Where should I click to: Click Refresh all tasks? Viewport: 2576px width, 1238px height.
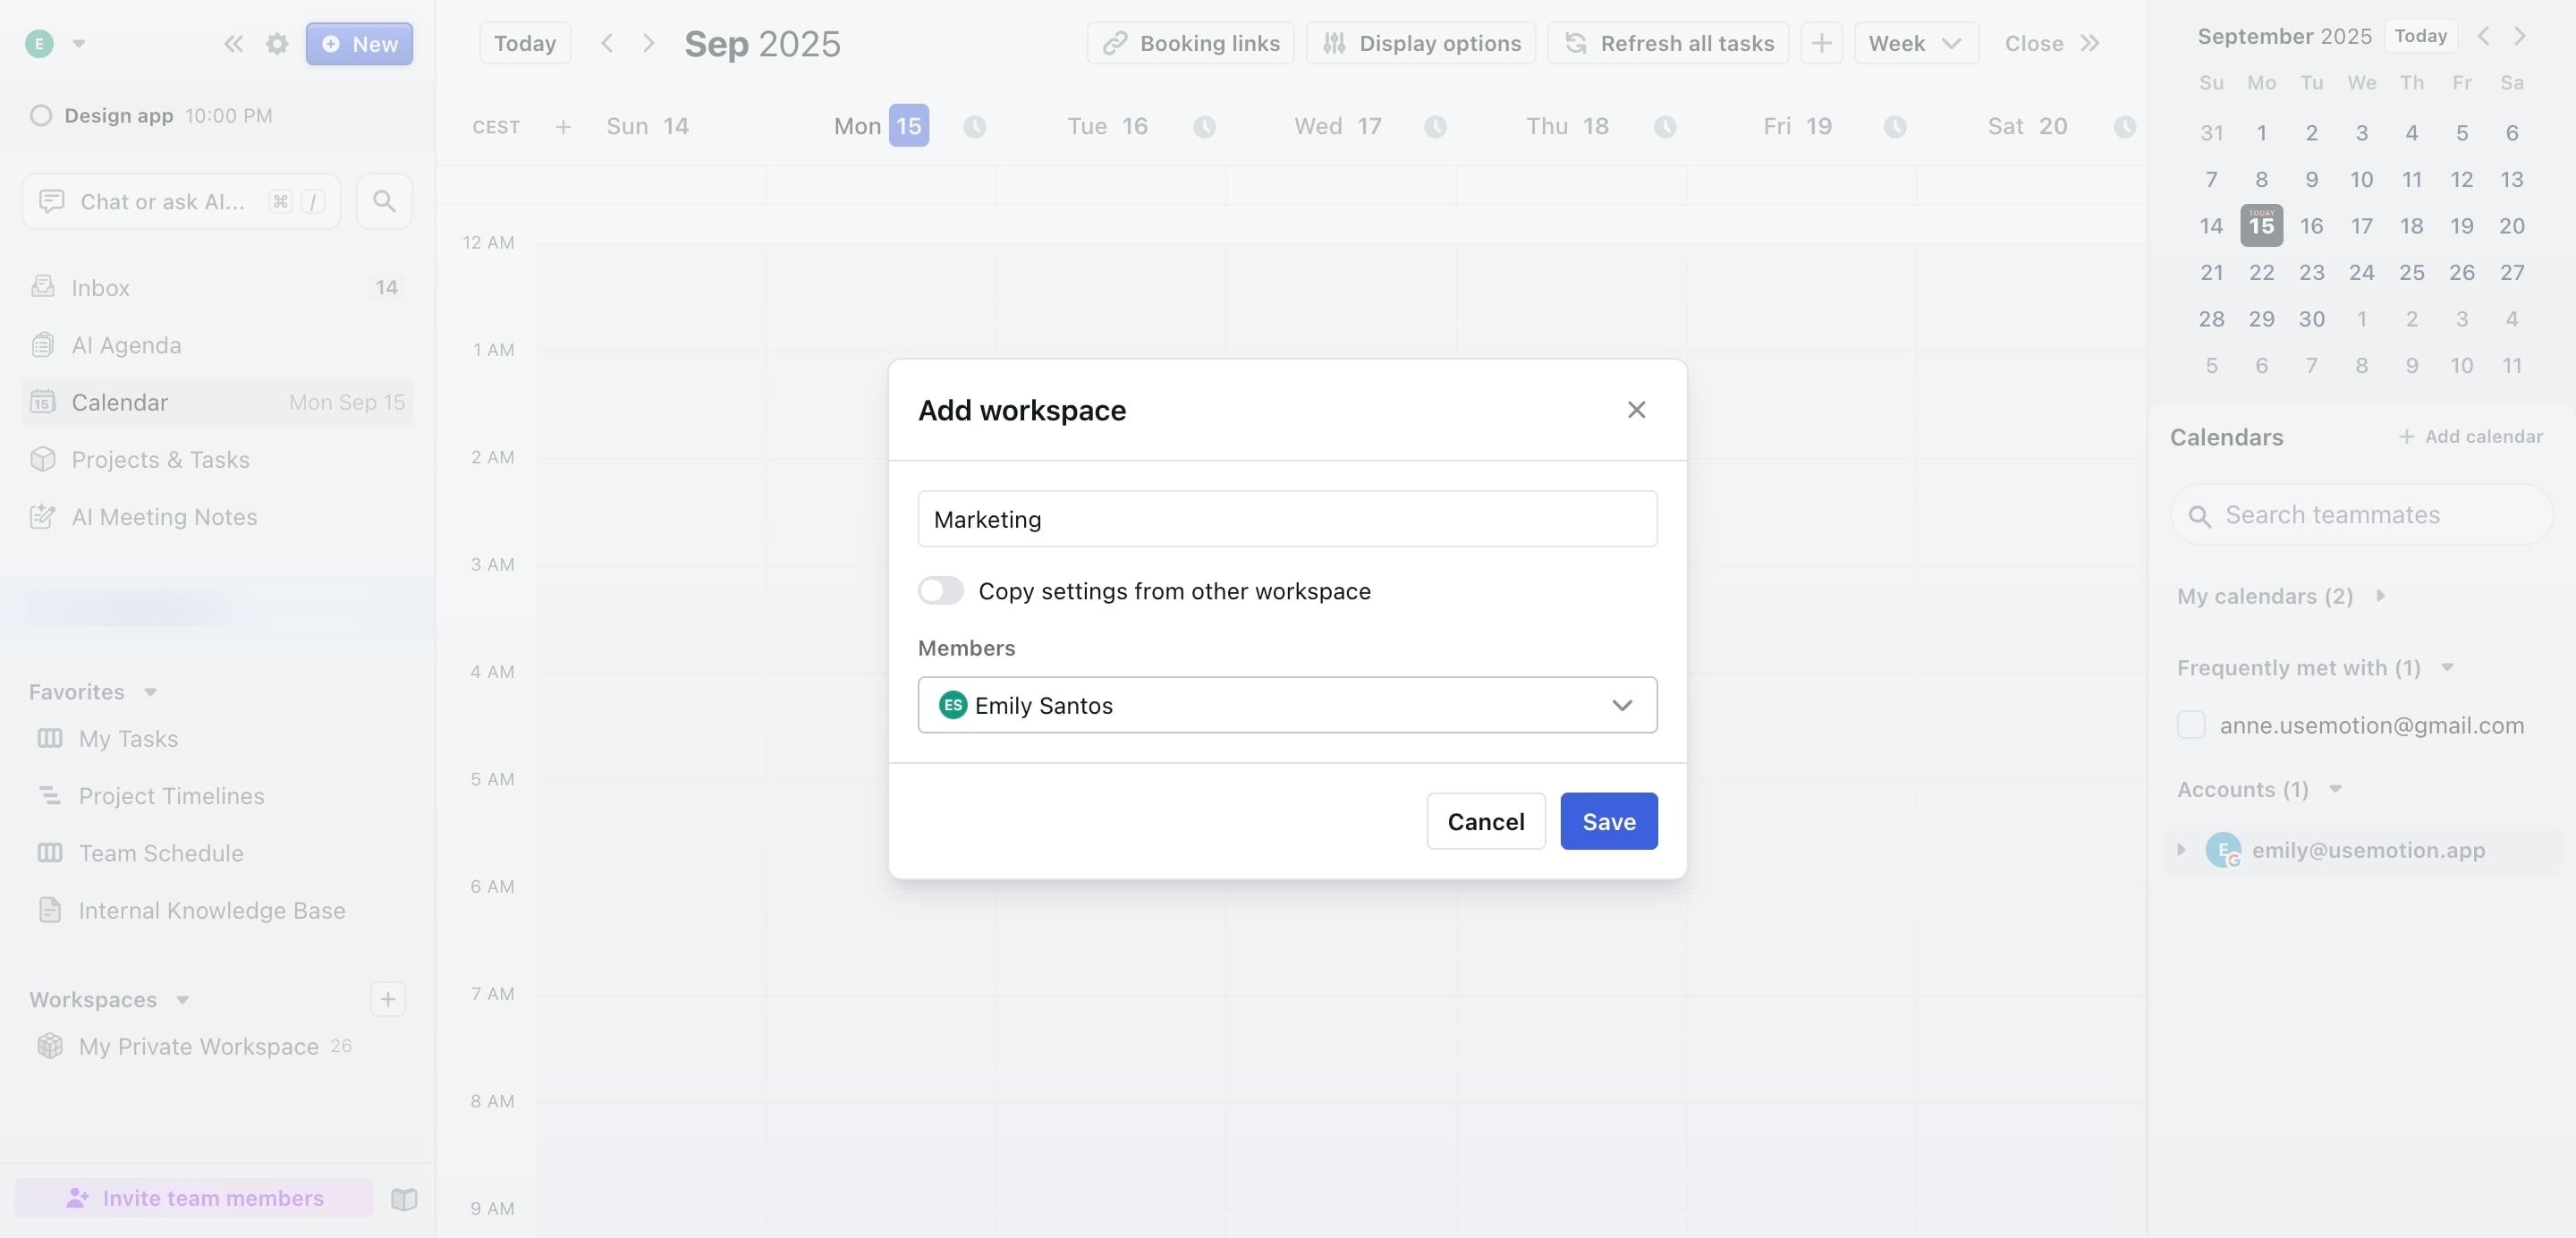pyautogui.click(x=1668, y=43)
